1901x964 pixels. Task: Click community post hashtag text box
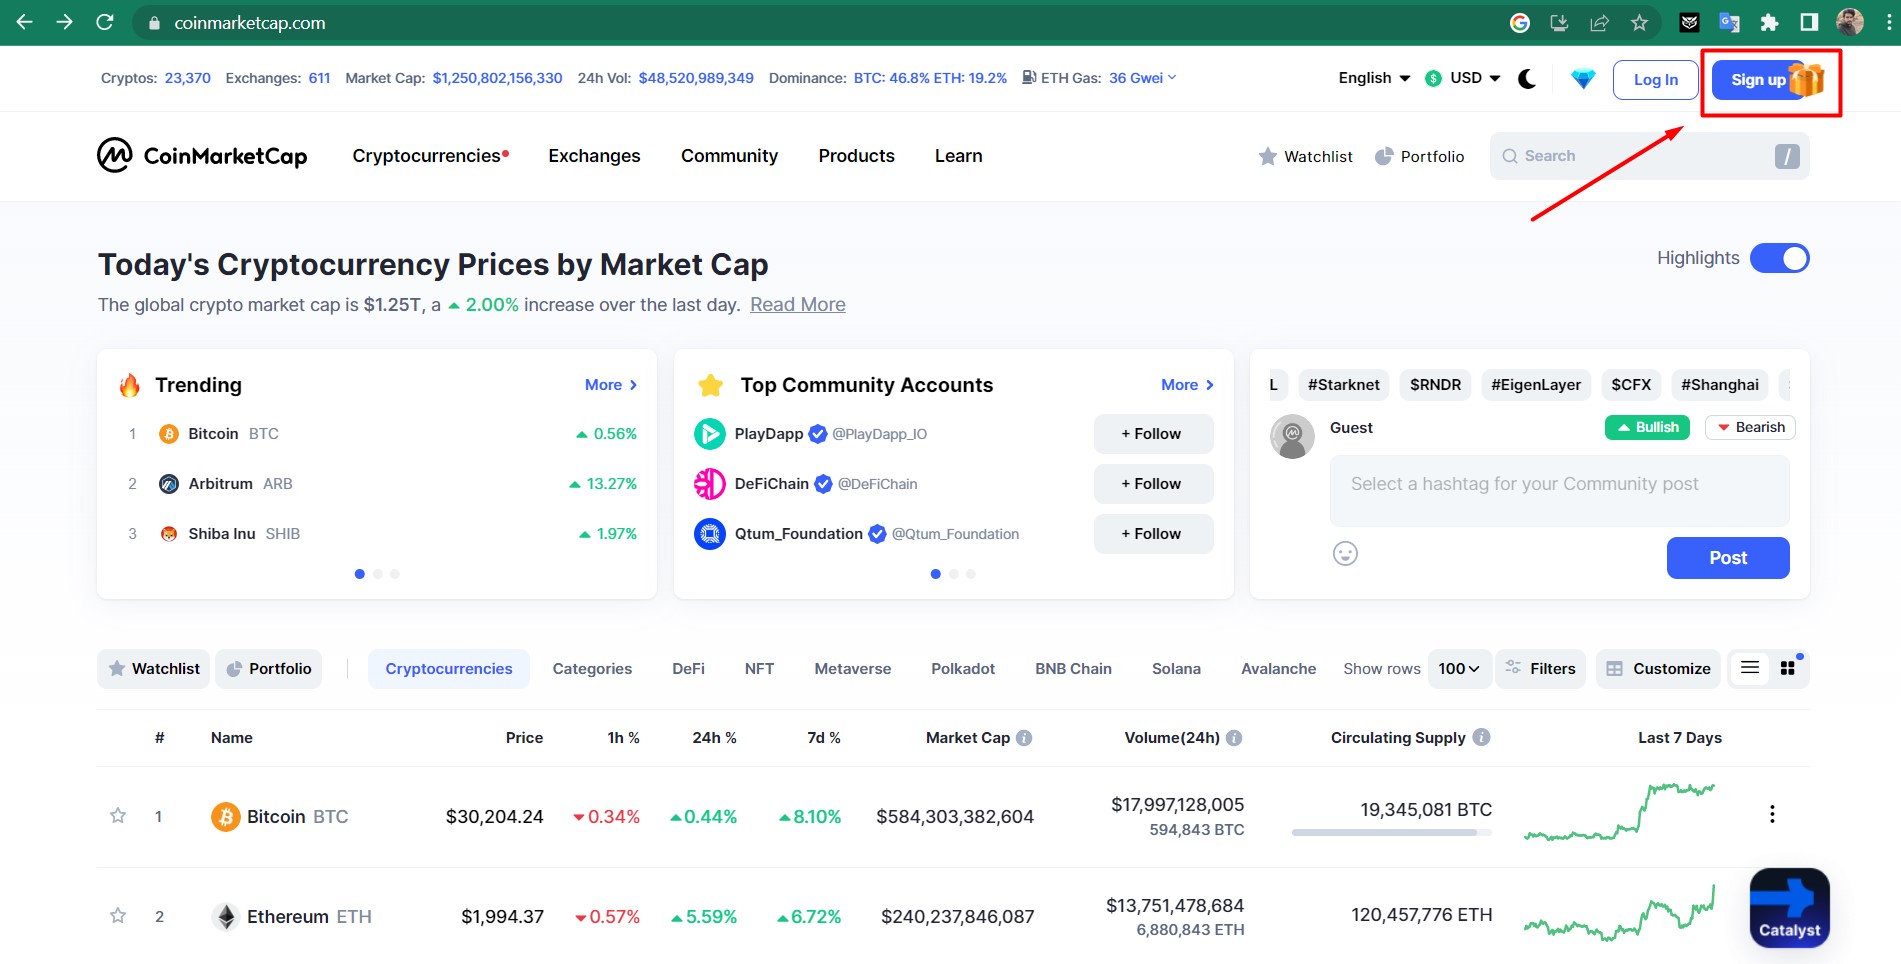1559,490
